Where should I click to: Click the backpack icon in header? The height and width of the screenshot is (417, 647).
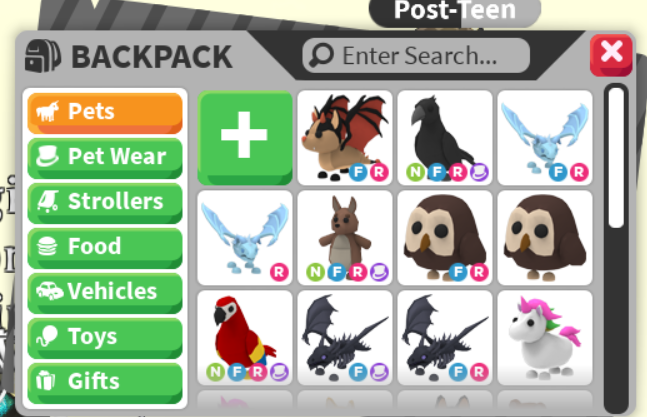click(43, 56)
